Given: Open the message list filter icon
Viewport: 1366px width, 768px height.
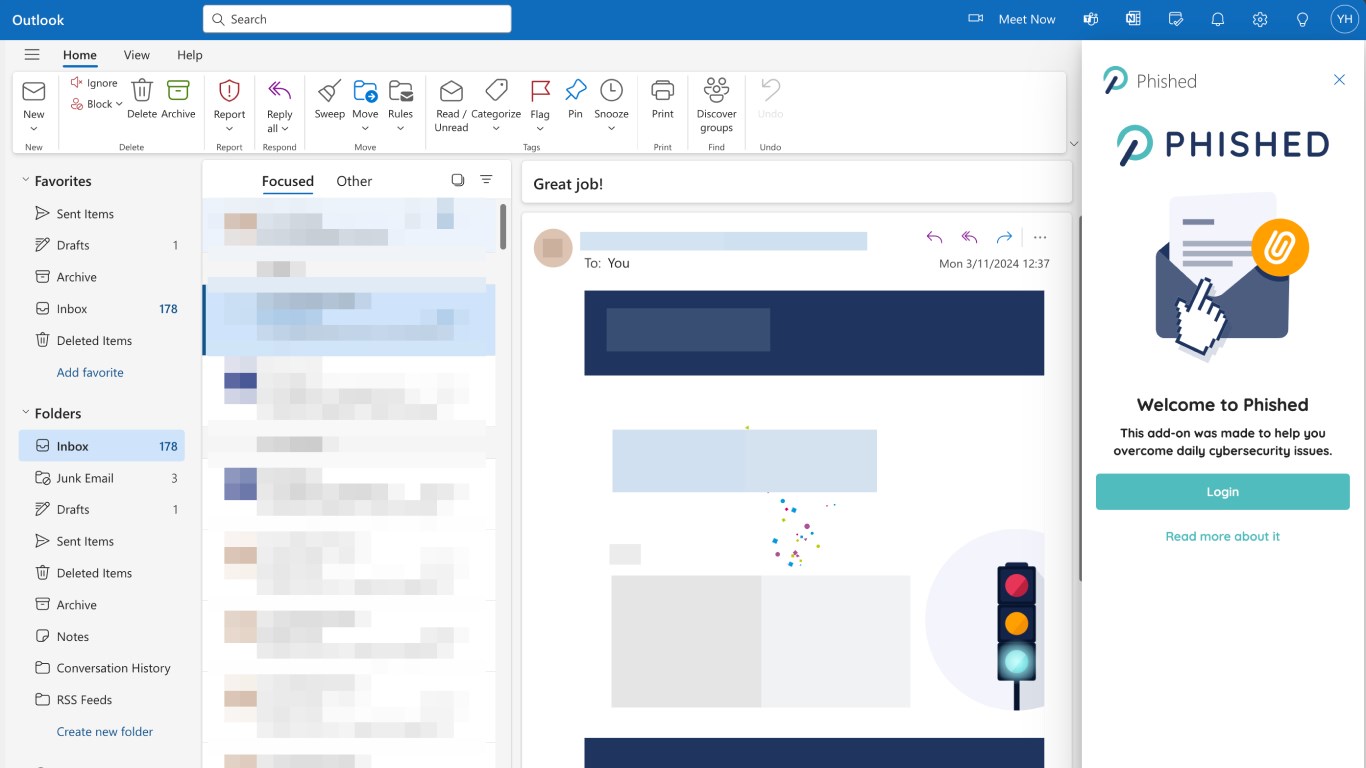Looking at the screenshot, I should (x=486, y=180).
